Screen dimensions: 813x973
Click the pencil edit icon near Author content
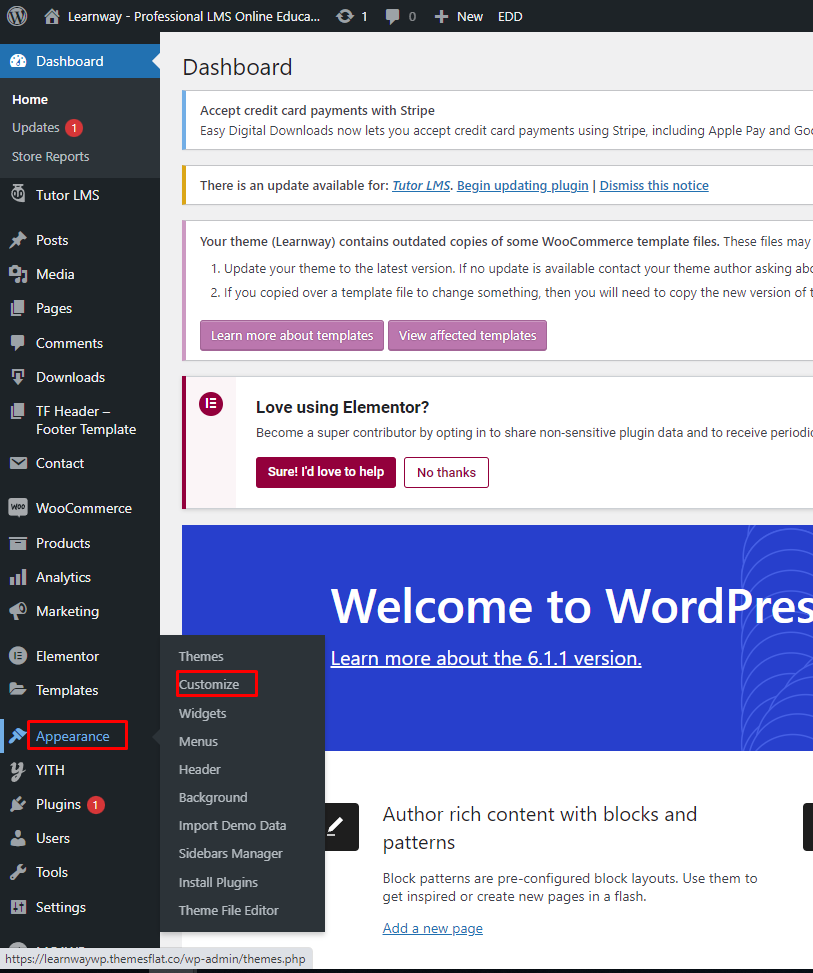tap(335, 826)
